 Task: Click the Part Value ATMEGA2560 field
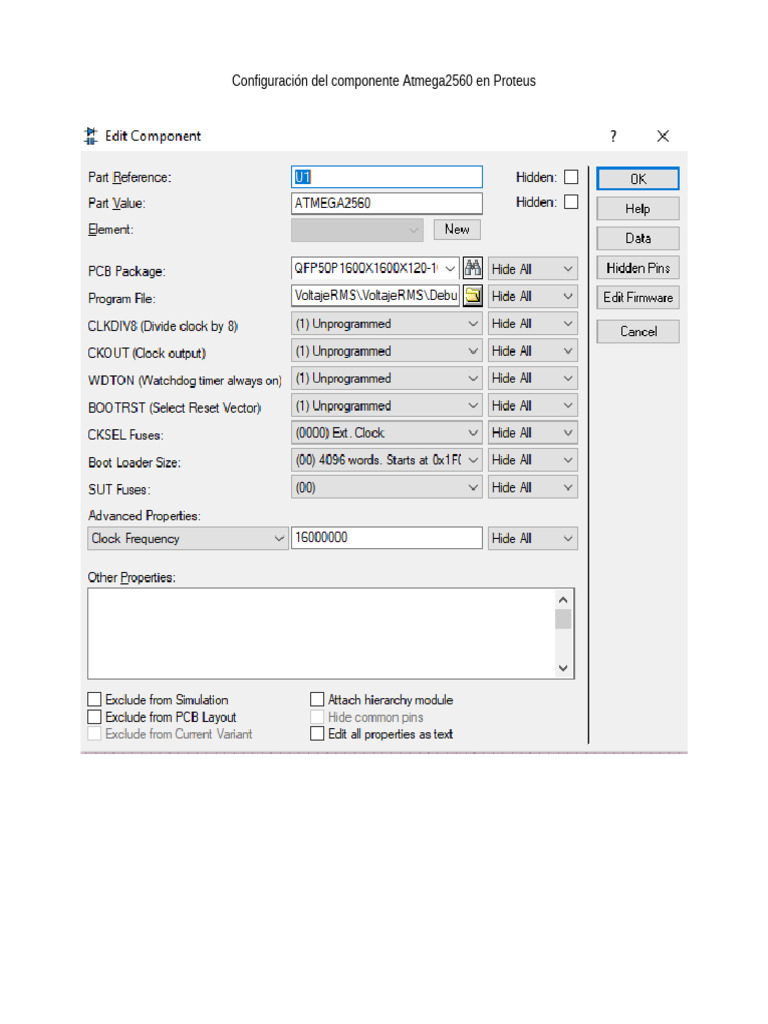[387, 203]
